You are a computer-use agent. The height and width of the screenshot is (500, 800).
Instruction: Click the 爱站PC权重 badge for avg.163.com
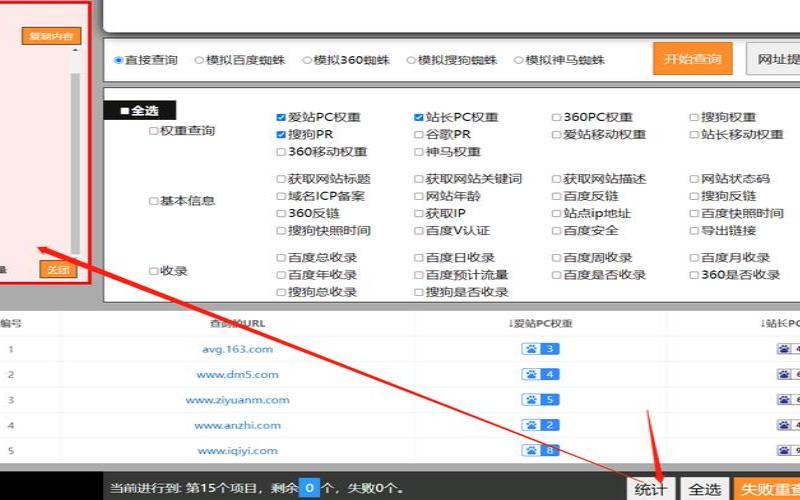click(540, 349)
